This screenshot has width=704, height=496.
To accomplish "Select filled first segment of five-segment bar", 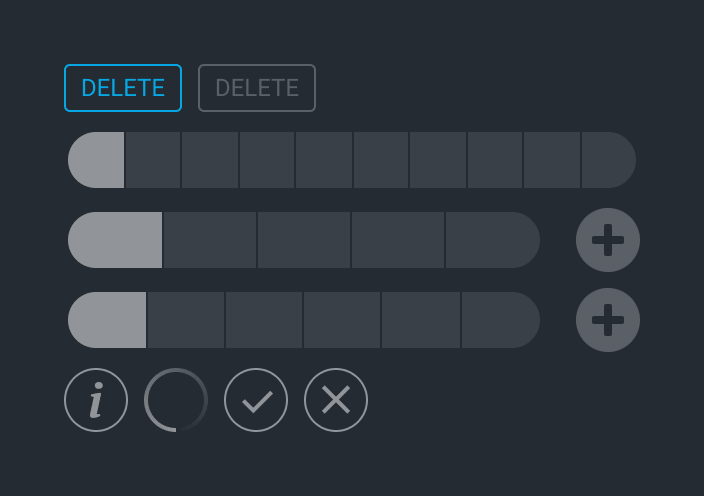I will tap(115, 240).
